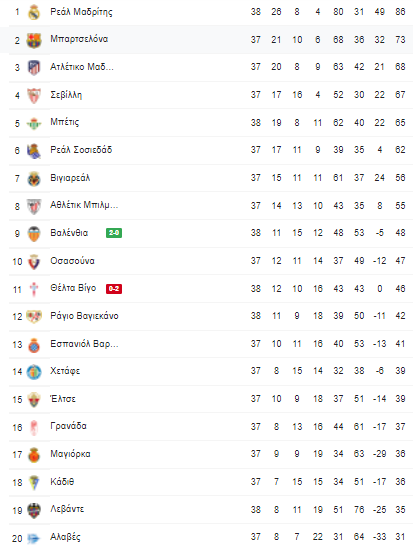Image resolution: width=413 pixels, height=553 pixels.
Task: Open the Μπαρτσελόνα team name
Action: [79, 39]
